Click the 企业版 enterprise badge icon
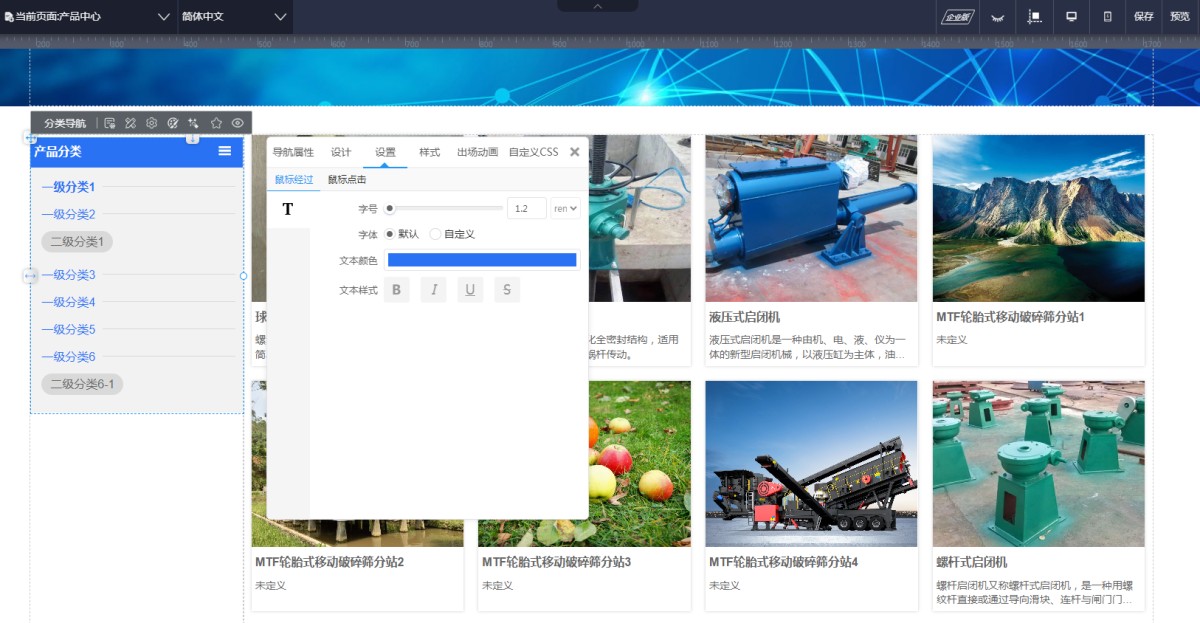Image resolution: width=1200 pixels, height=623 pixels. click(958, 17)
